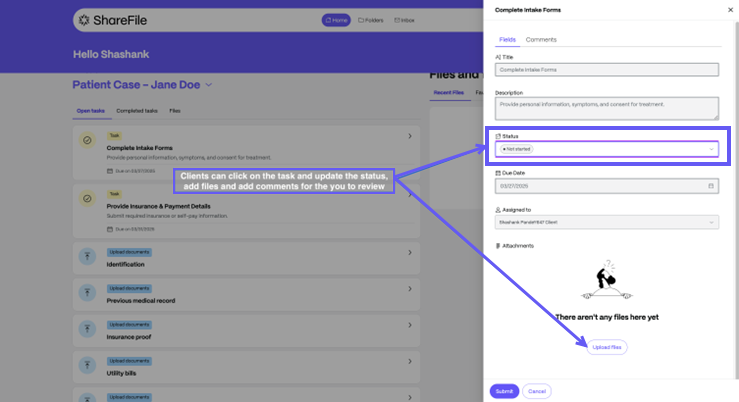Expand the Patient Case – Jane Doe dropdown
Viewport: 739px width, 402px height.
click(x=209, y=85)
